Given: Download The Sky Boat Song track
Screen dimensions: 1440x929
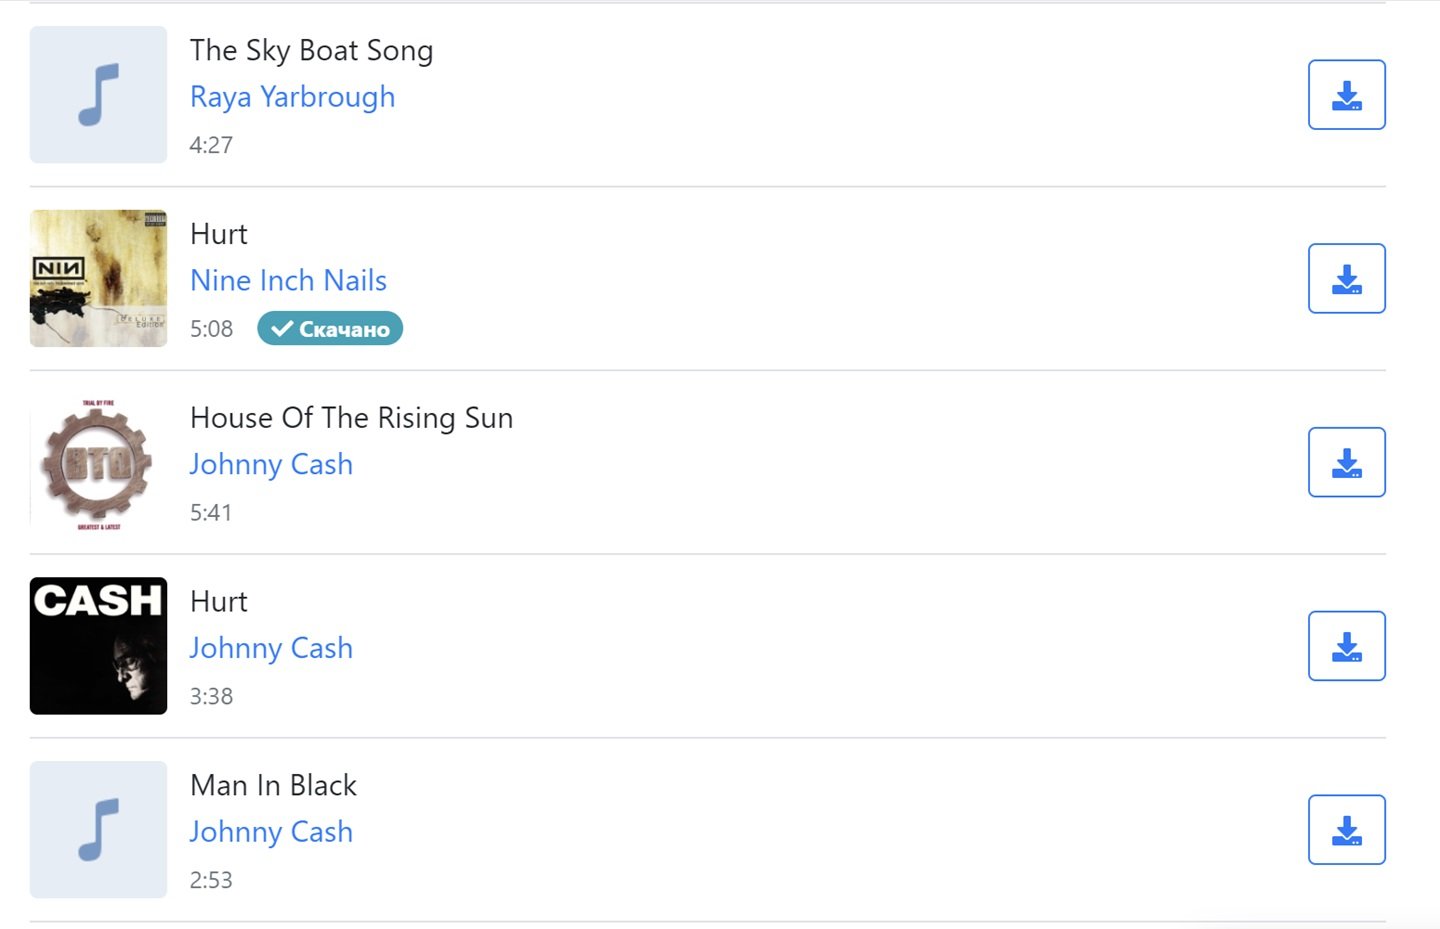Looking at the screenshot, I should coord(1346,95).
